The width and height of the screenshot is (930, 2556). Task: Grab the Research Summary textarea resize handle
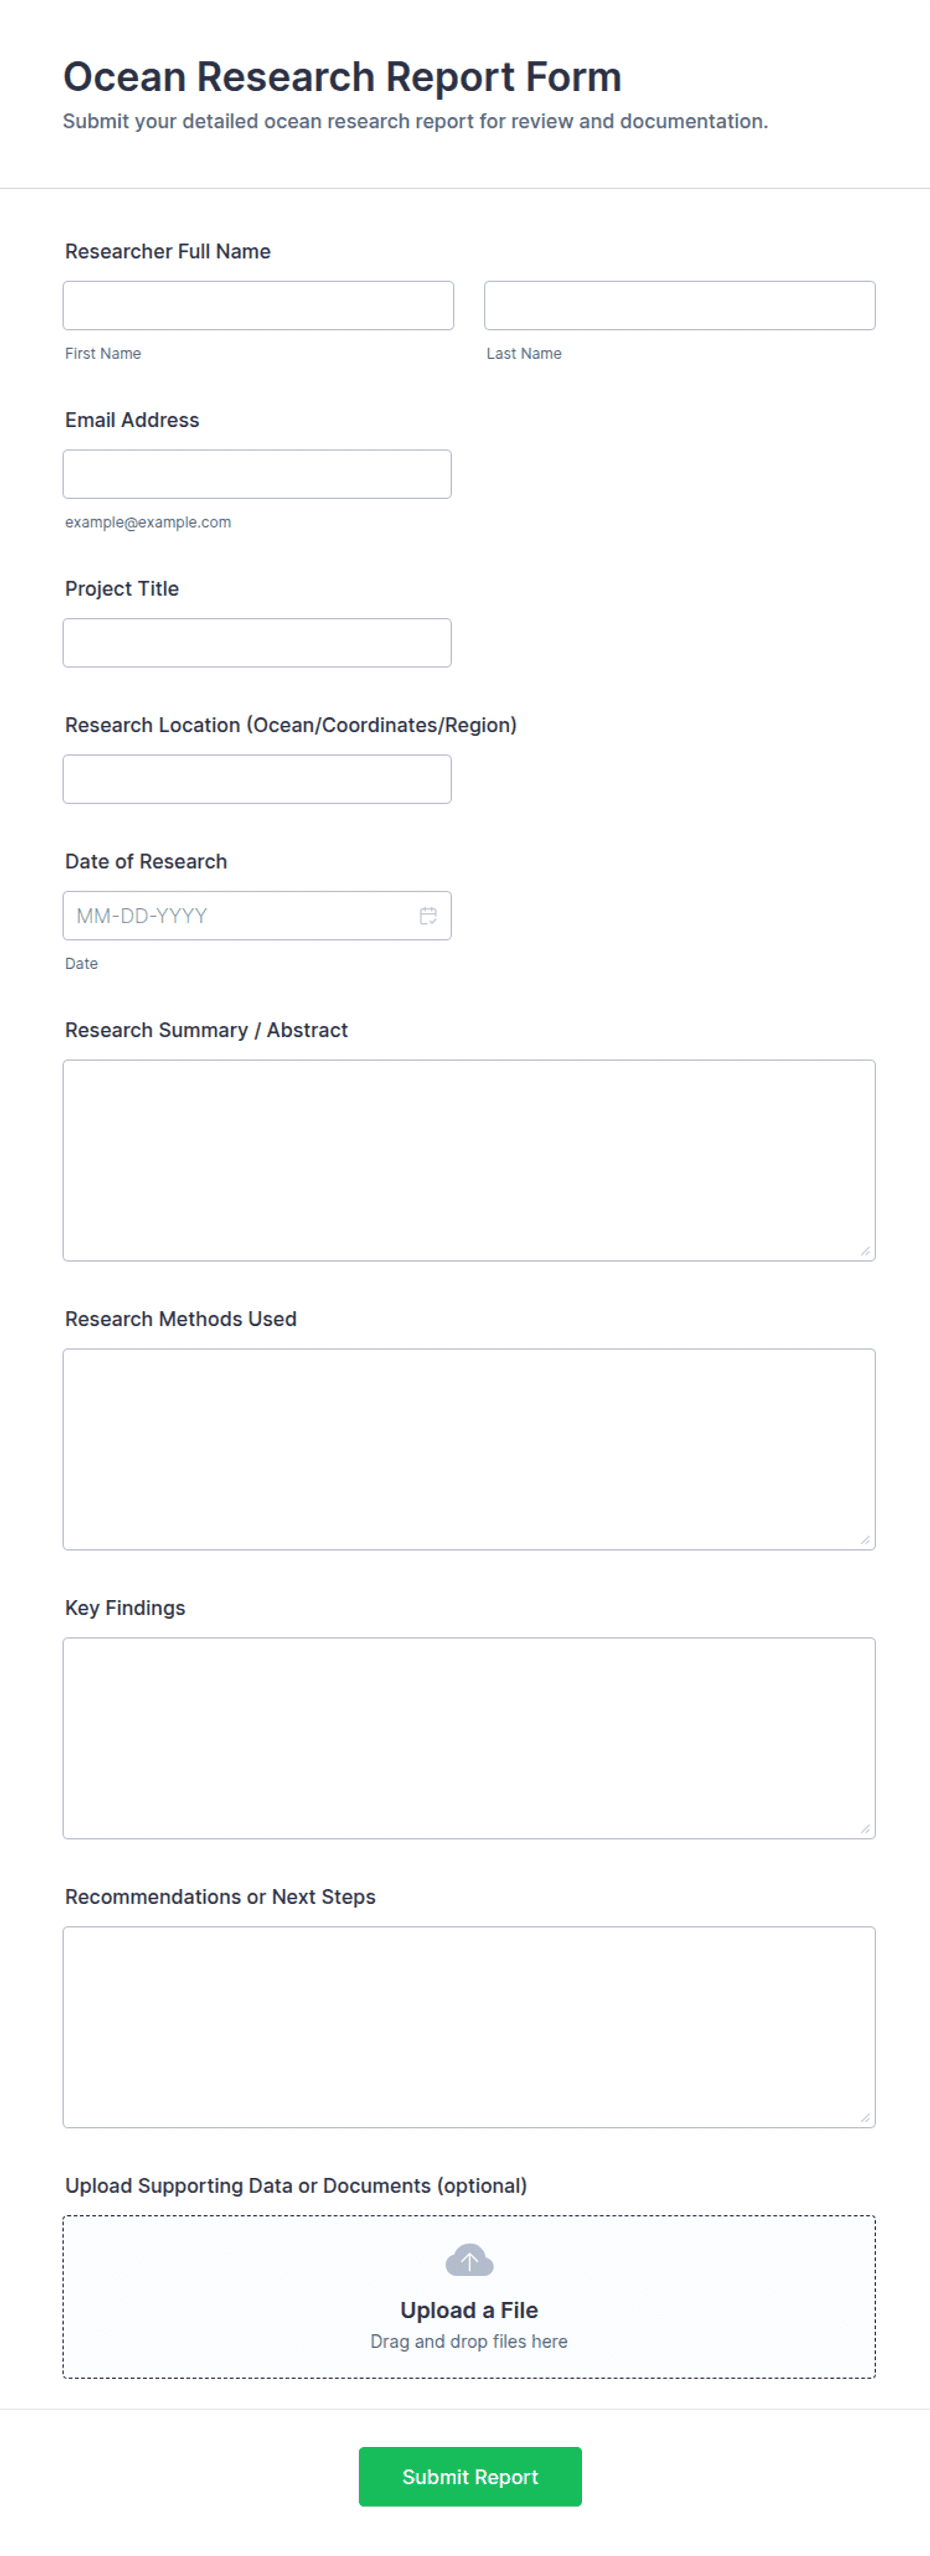point(865,1251)
